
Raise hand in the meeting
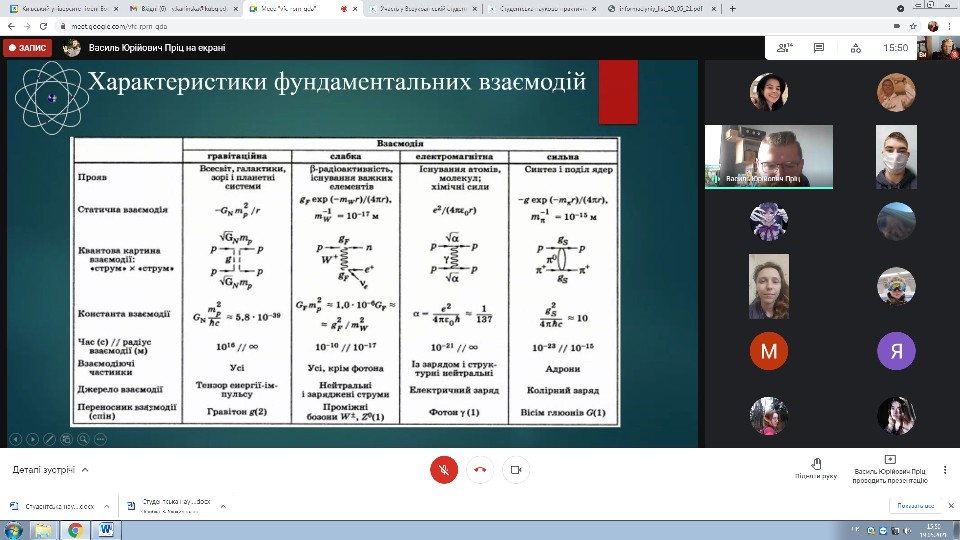coord(816,468)
